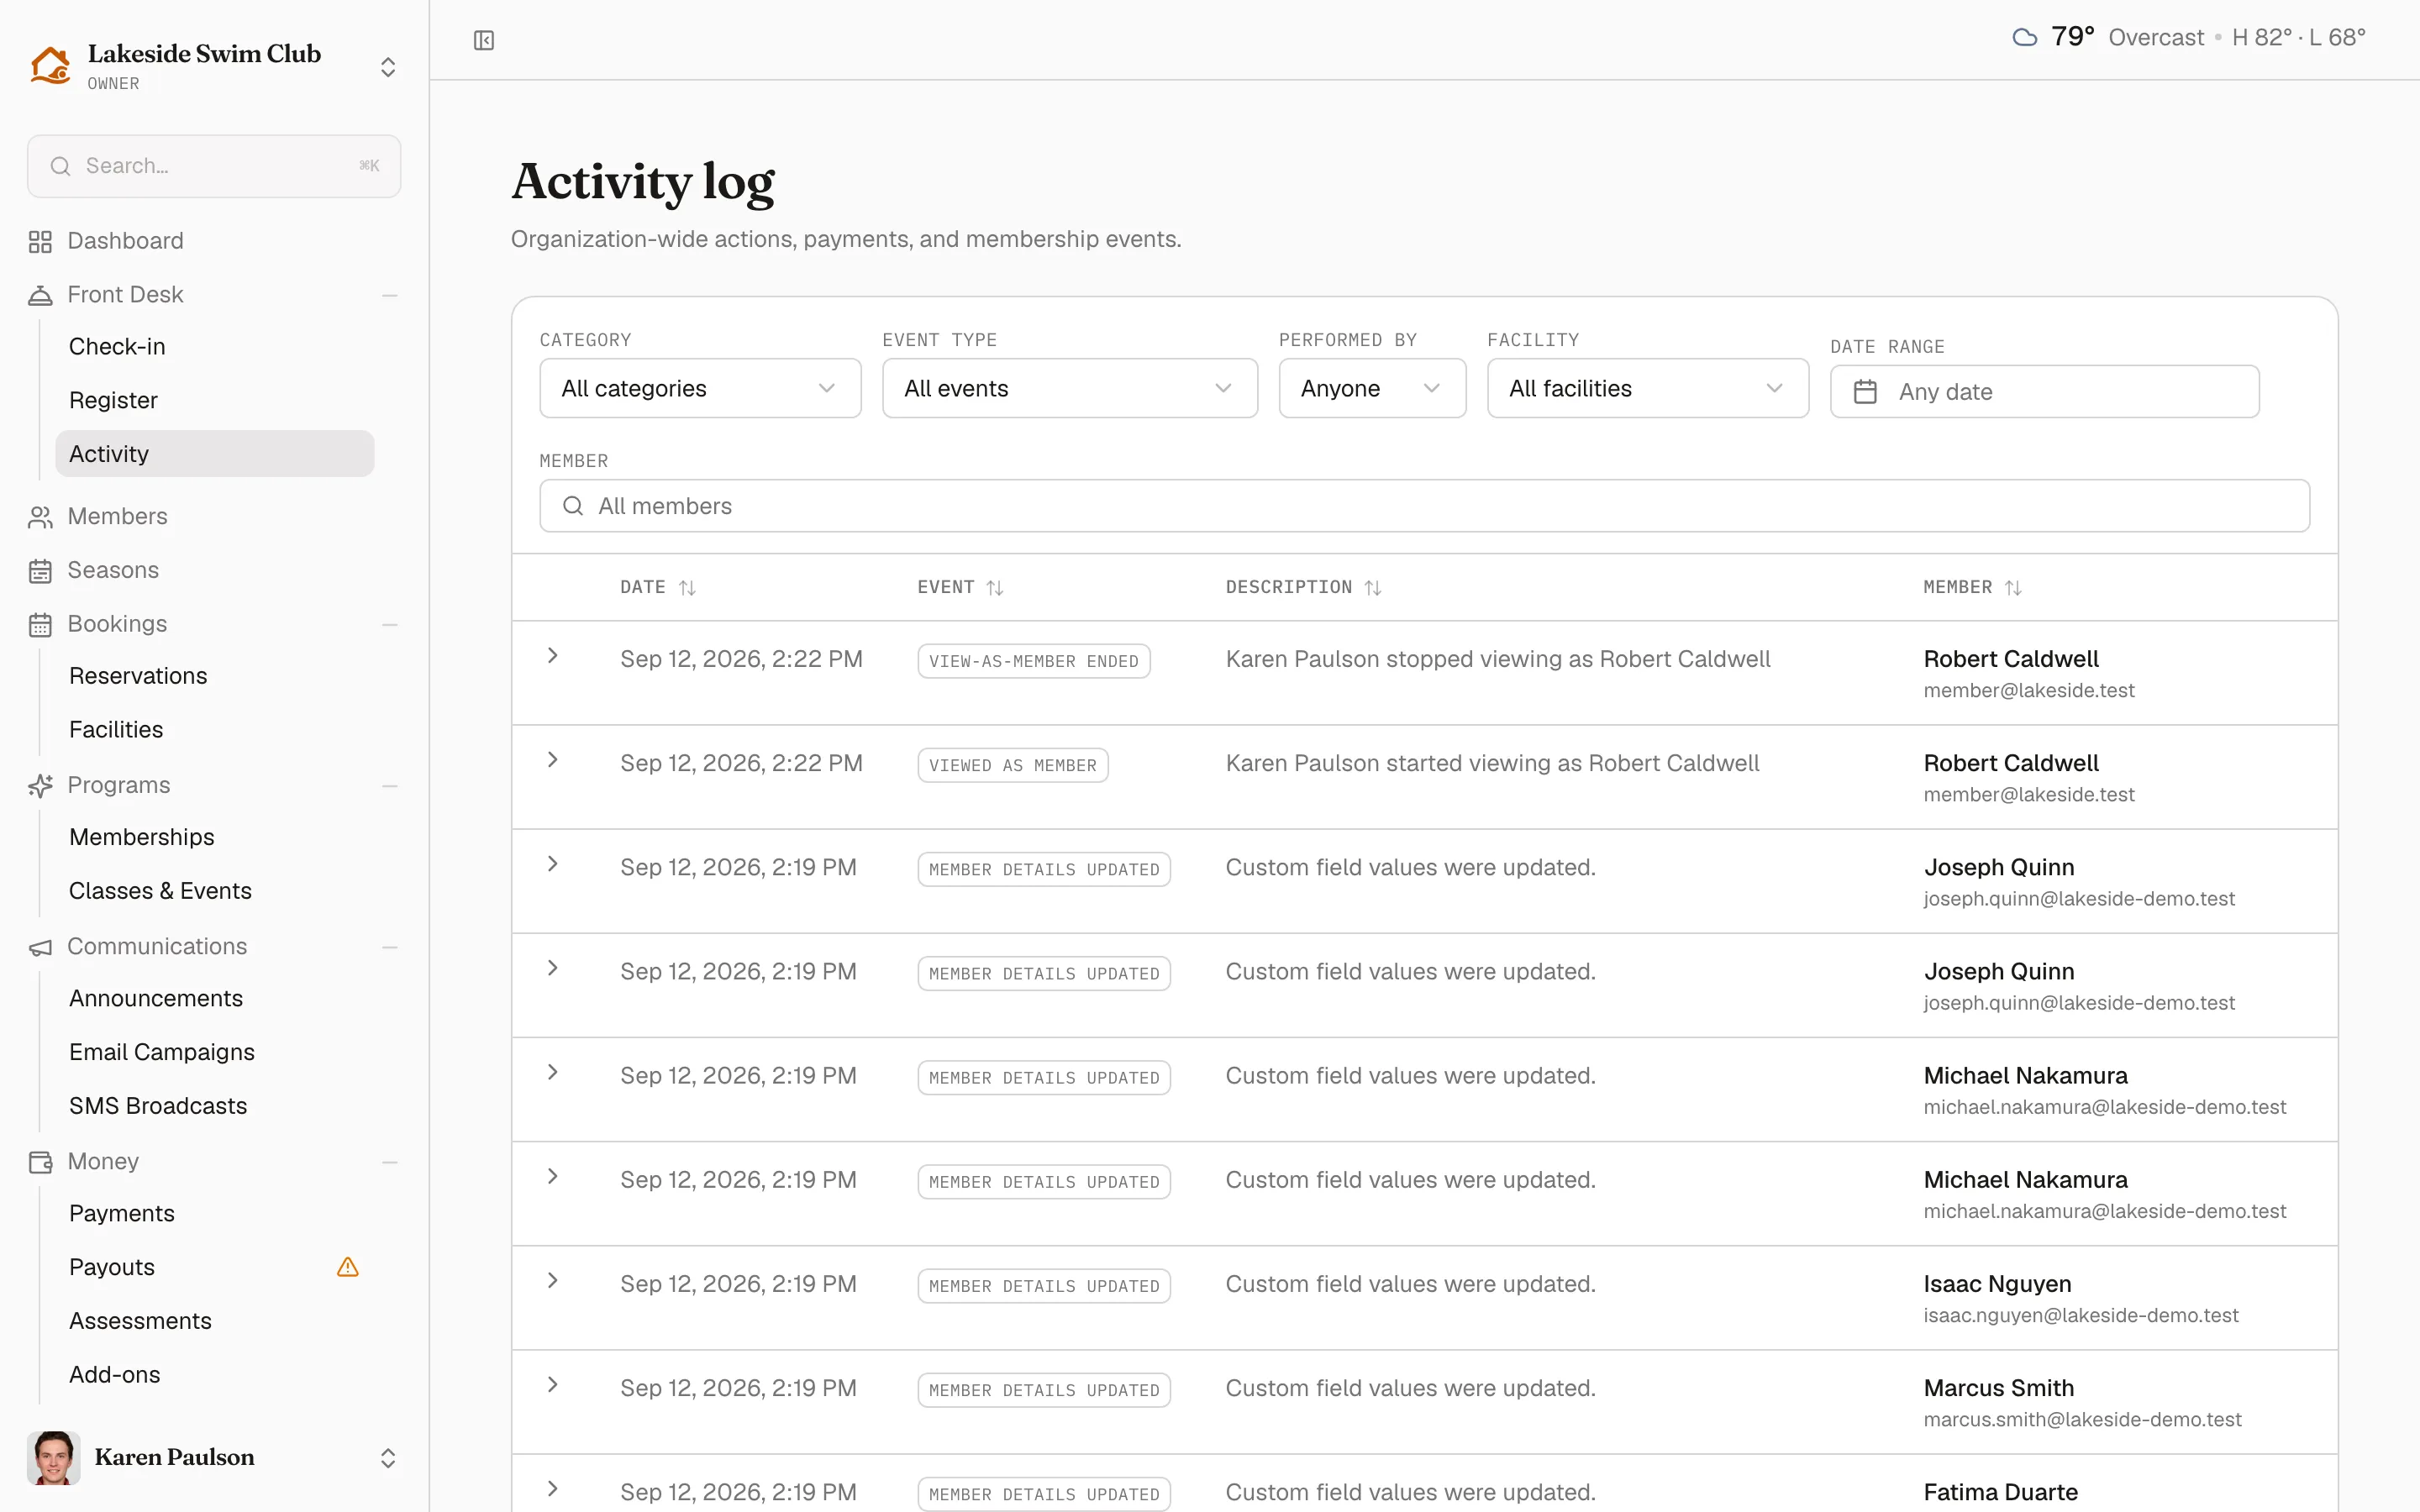Collapse the Money section
The image size is (2420, 1512).
click(390, 1162)
